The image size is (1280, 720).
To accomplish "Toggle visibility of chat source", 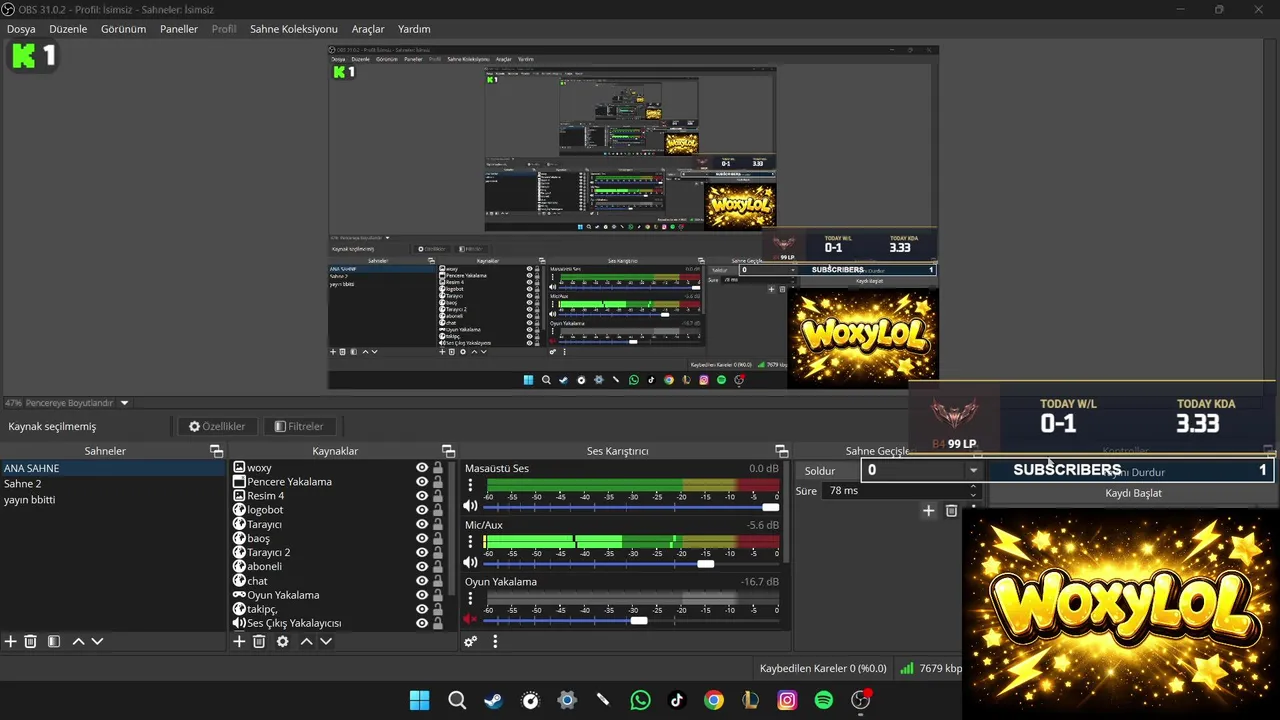I will 422,580.
